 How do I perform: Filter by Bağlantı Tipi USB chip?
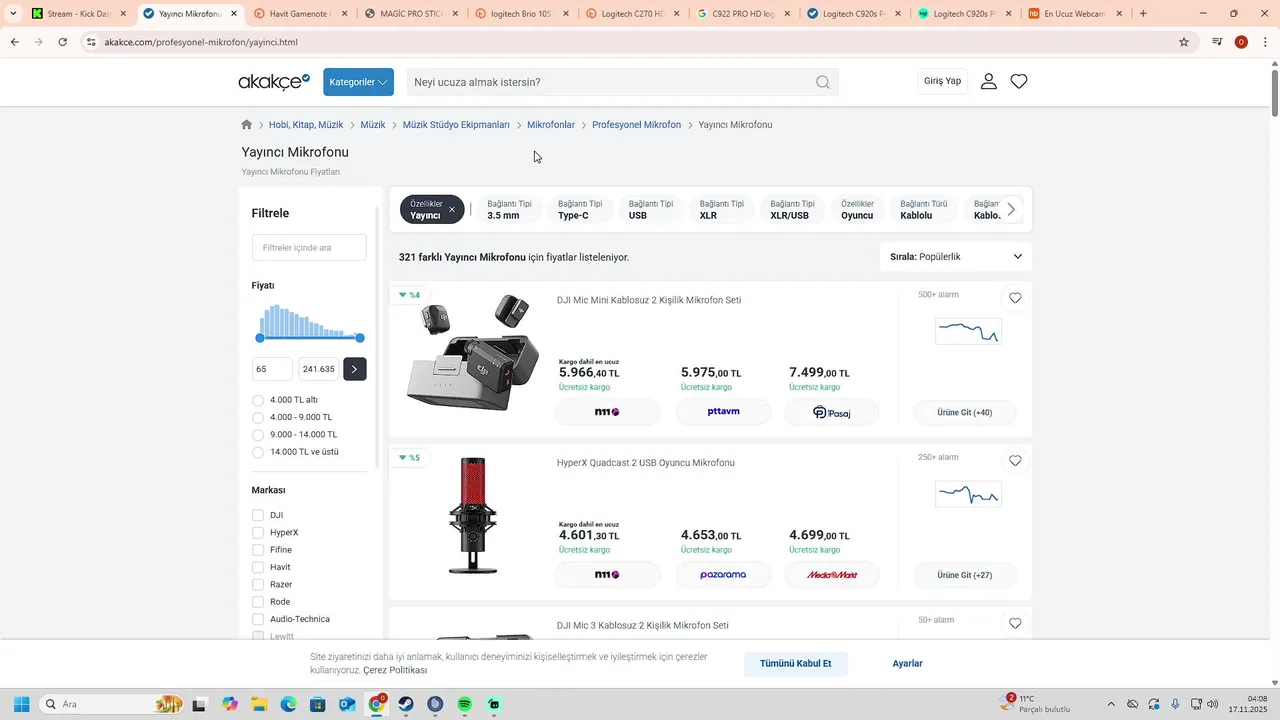tap(651, 210)
